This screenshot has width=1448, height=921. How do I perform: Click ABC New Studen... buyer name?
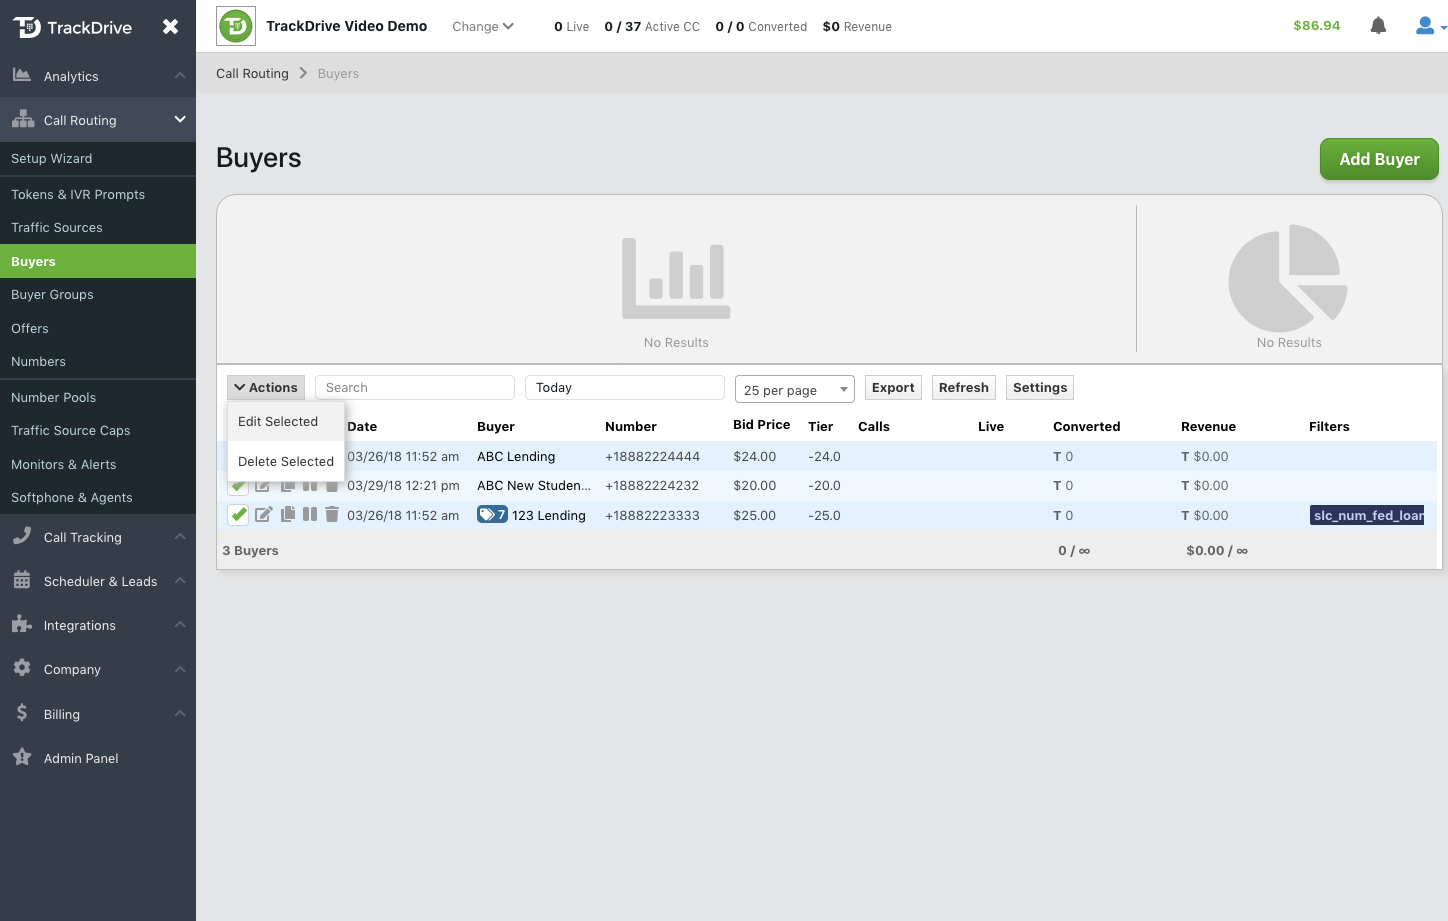tap(534, 485)
